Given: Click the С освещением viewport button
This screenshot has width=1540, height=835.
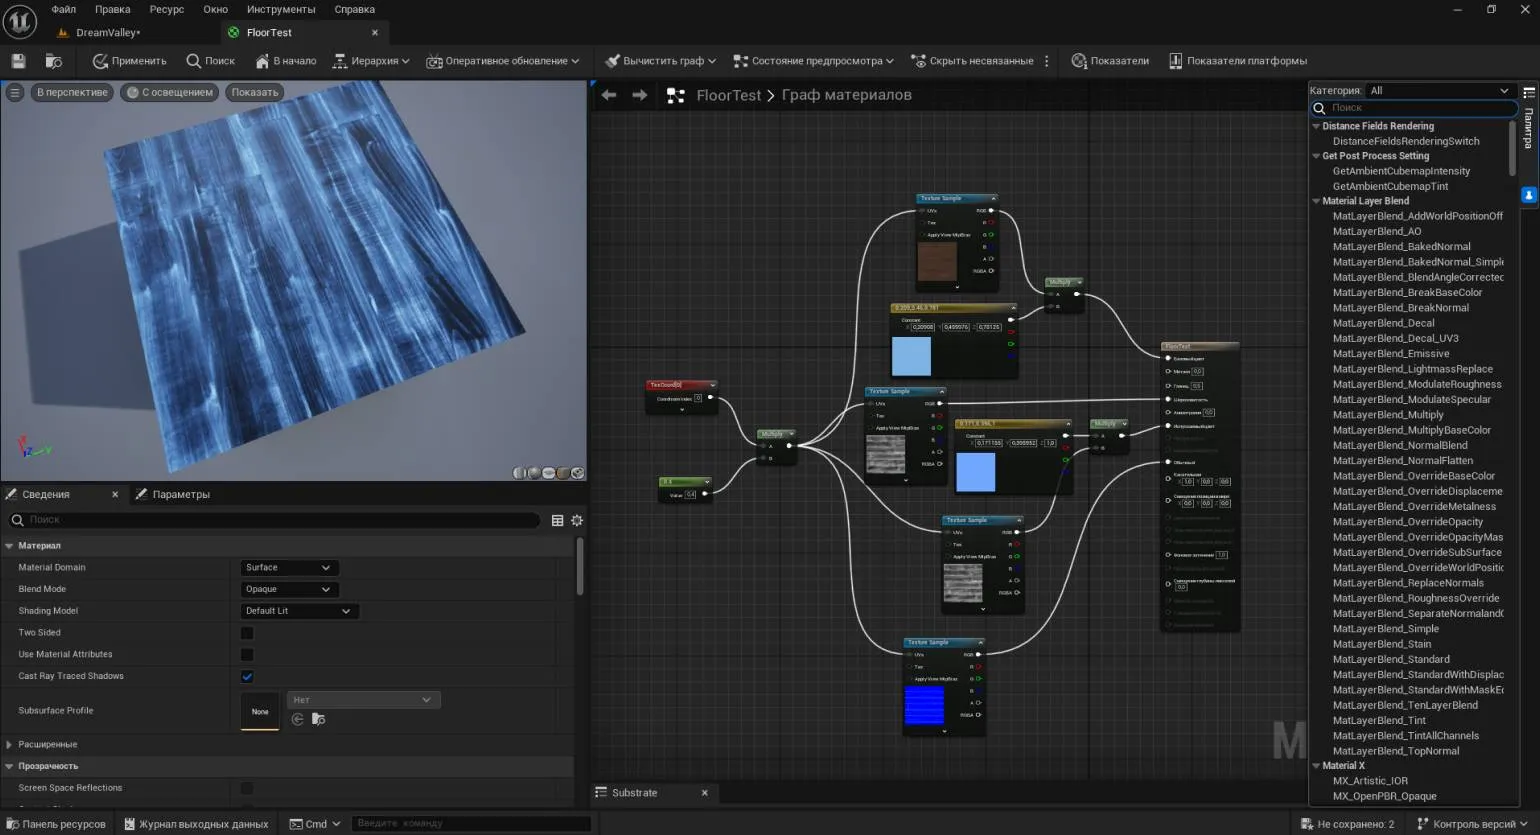Looking at the screenshot, I should 169,92.
